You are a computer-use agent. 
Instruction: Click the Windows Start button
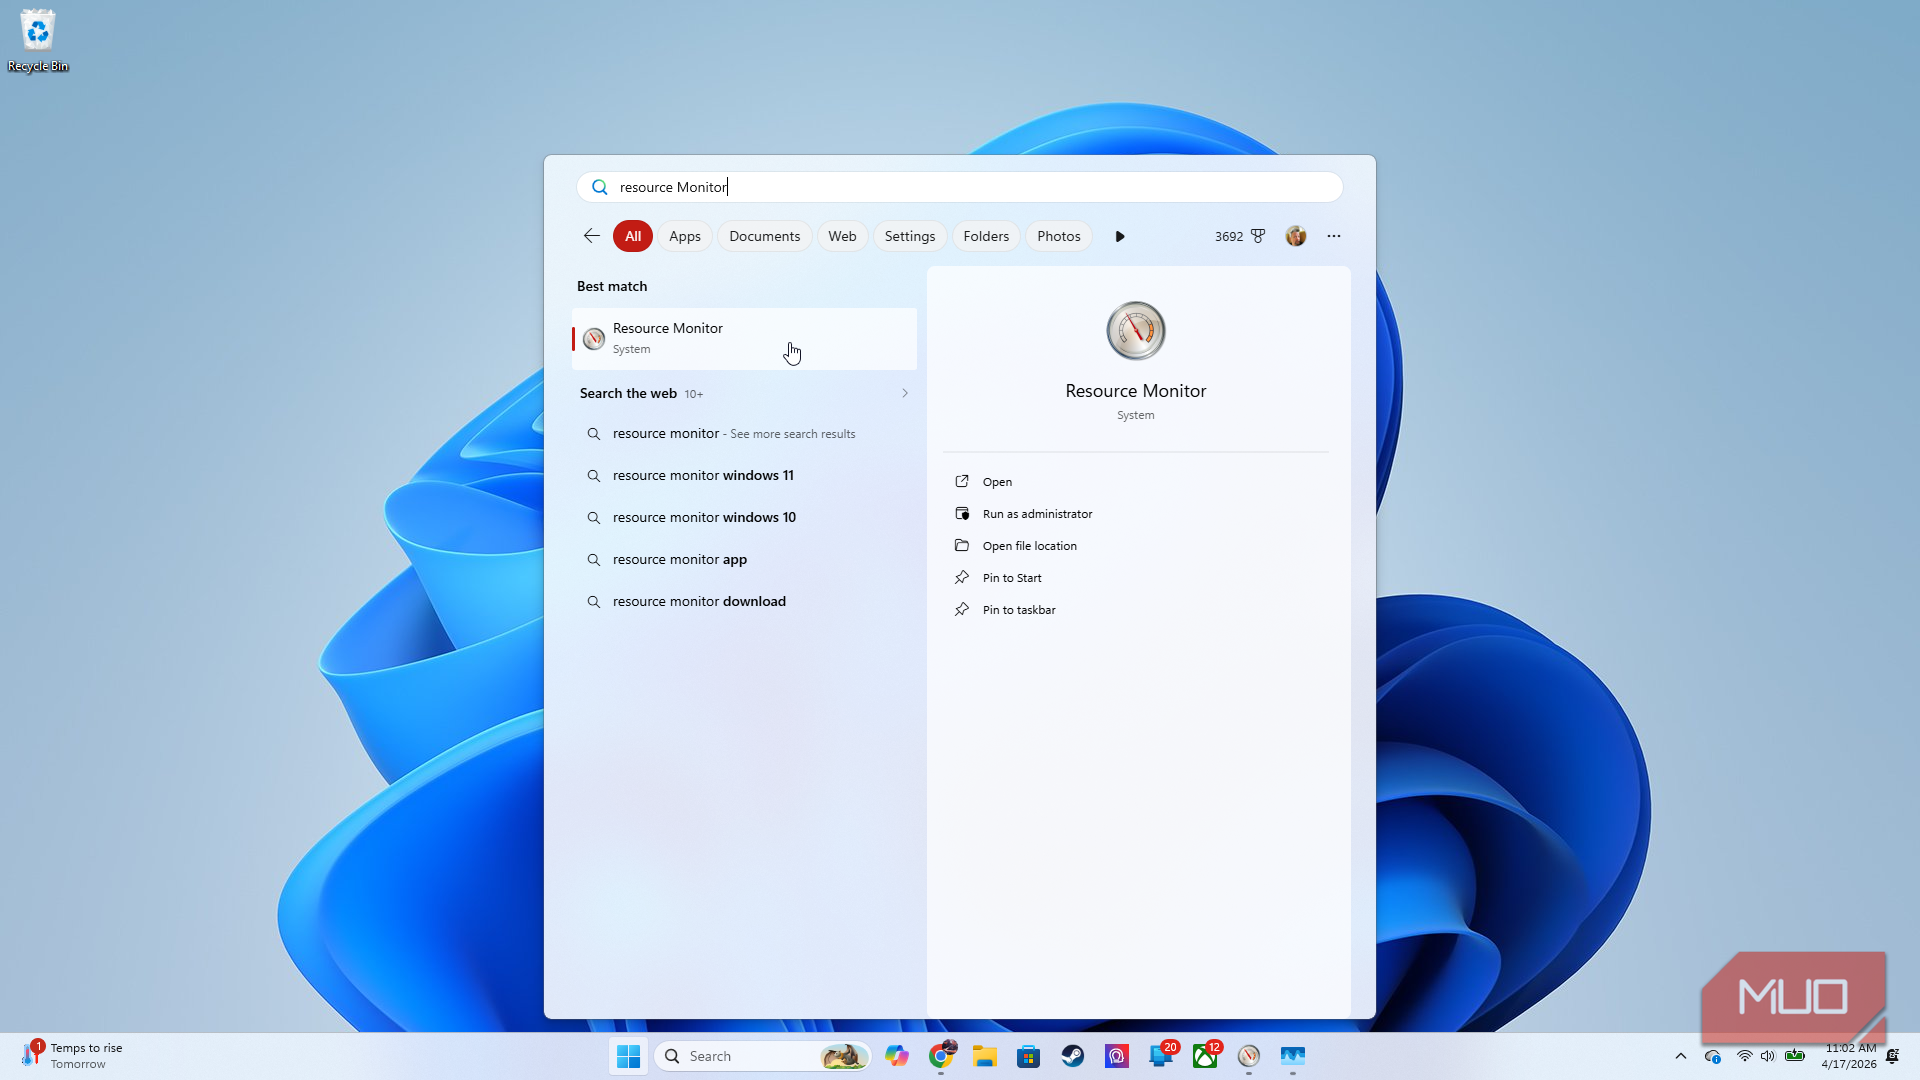(x=629, y=1056)
